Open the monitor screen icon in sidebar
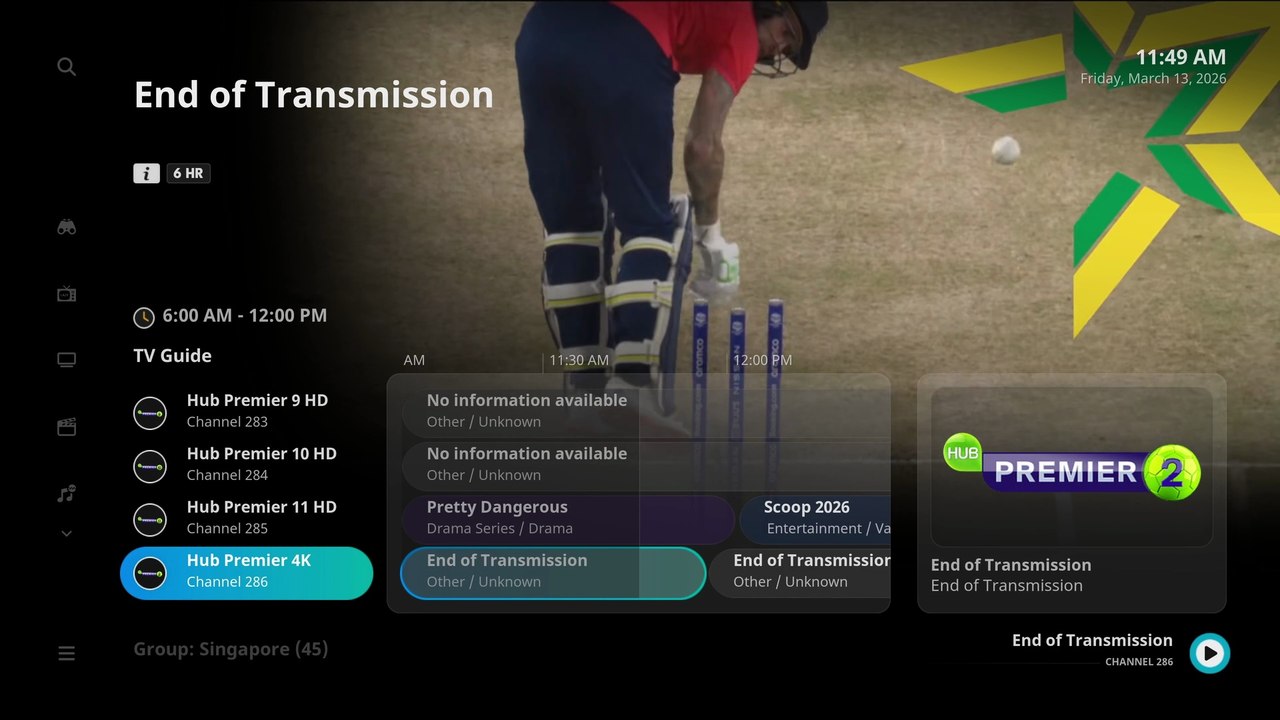1280x720 pixels. (66, 360)
